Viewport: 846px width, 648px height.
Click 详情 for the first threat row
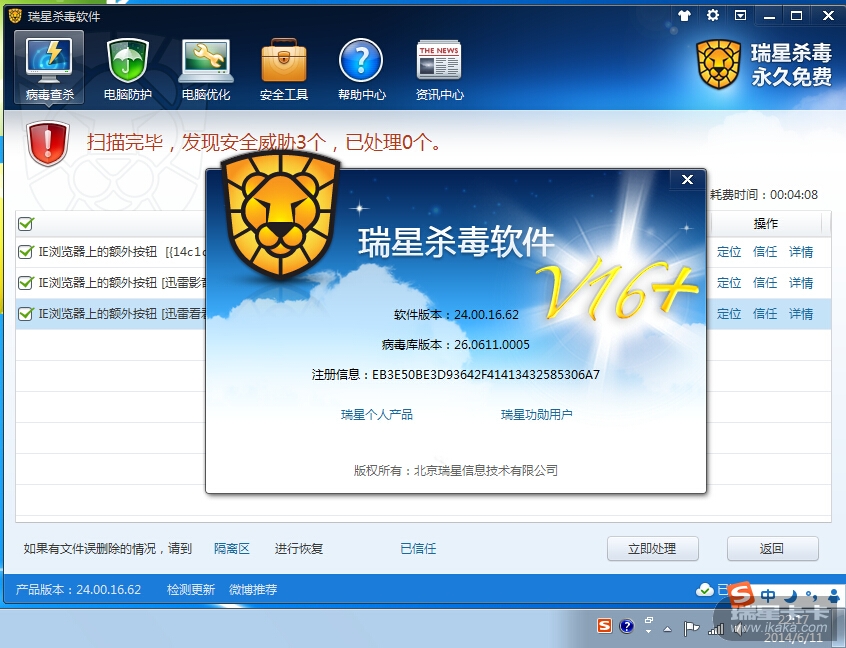(x=801, y=252)
